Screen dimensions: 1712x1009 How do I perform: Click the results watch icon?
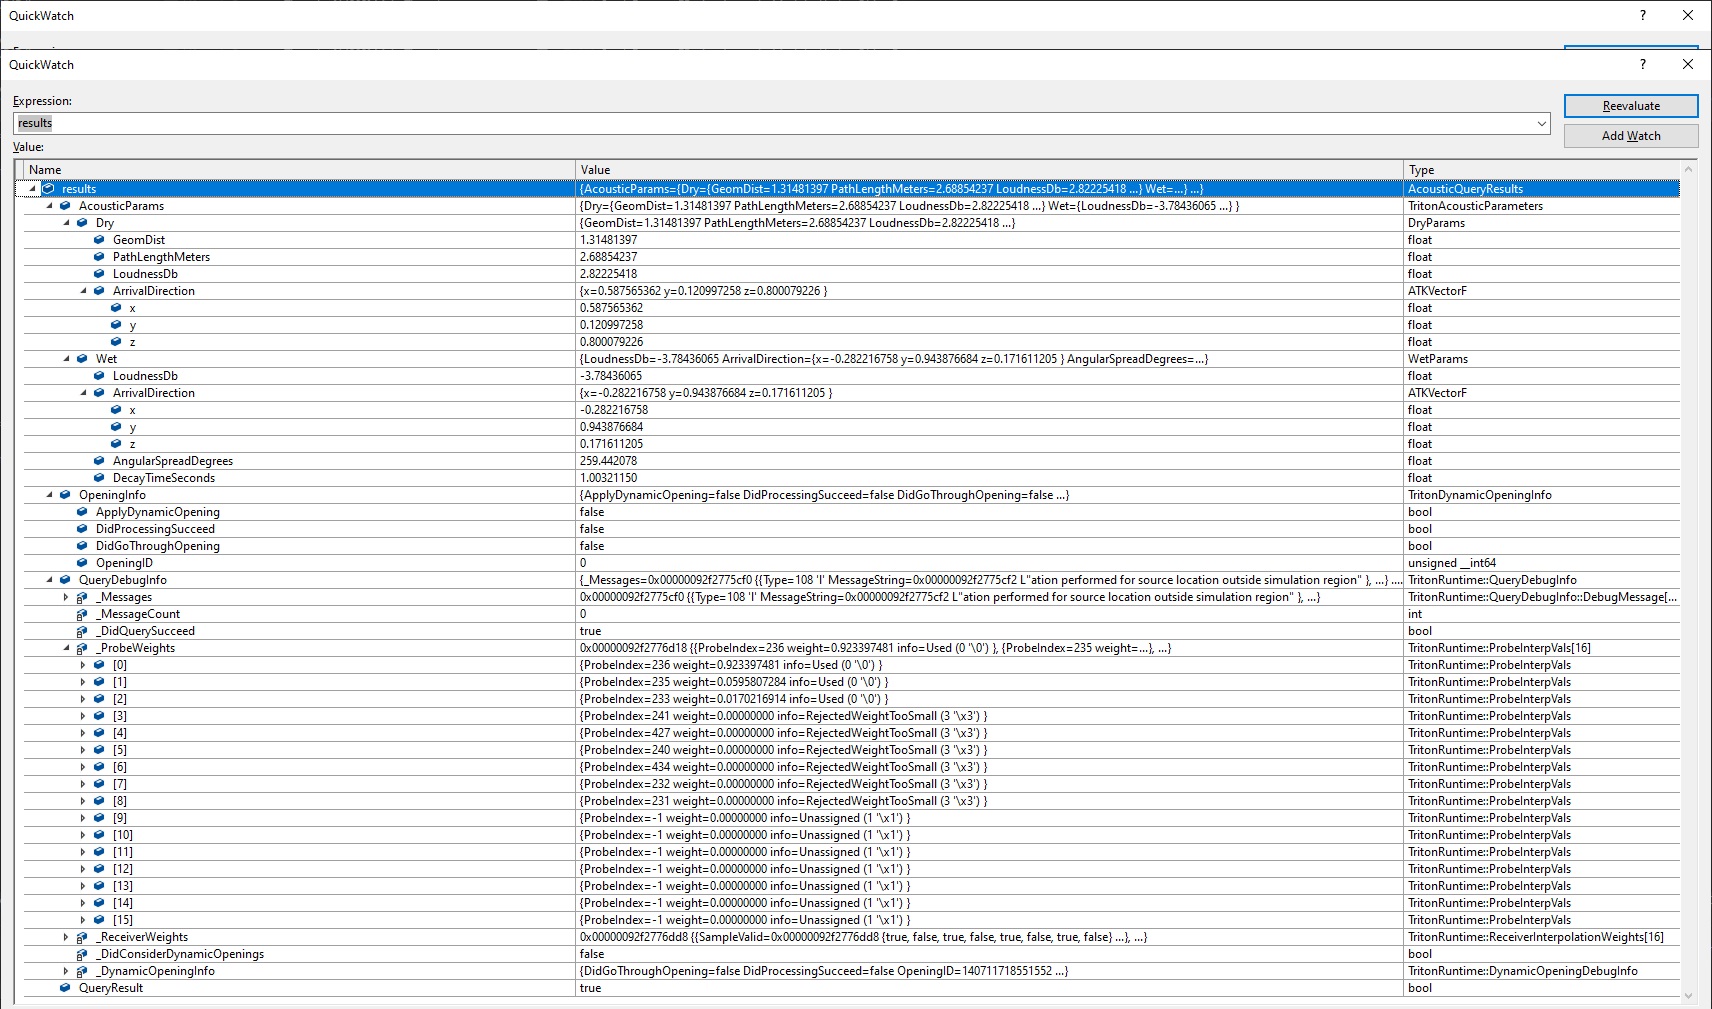tap(49, 188)
